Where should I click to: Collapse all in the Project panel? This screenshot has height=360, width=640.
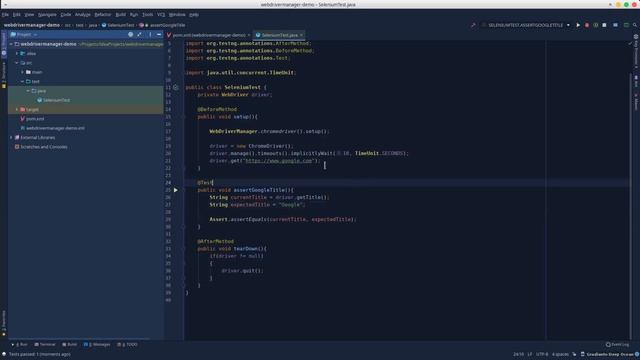coord(140,35)
